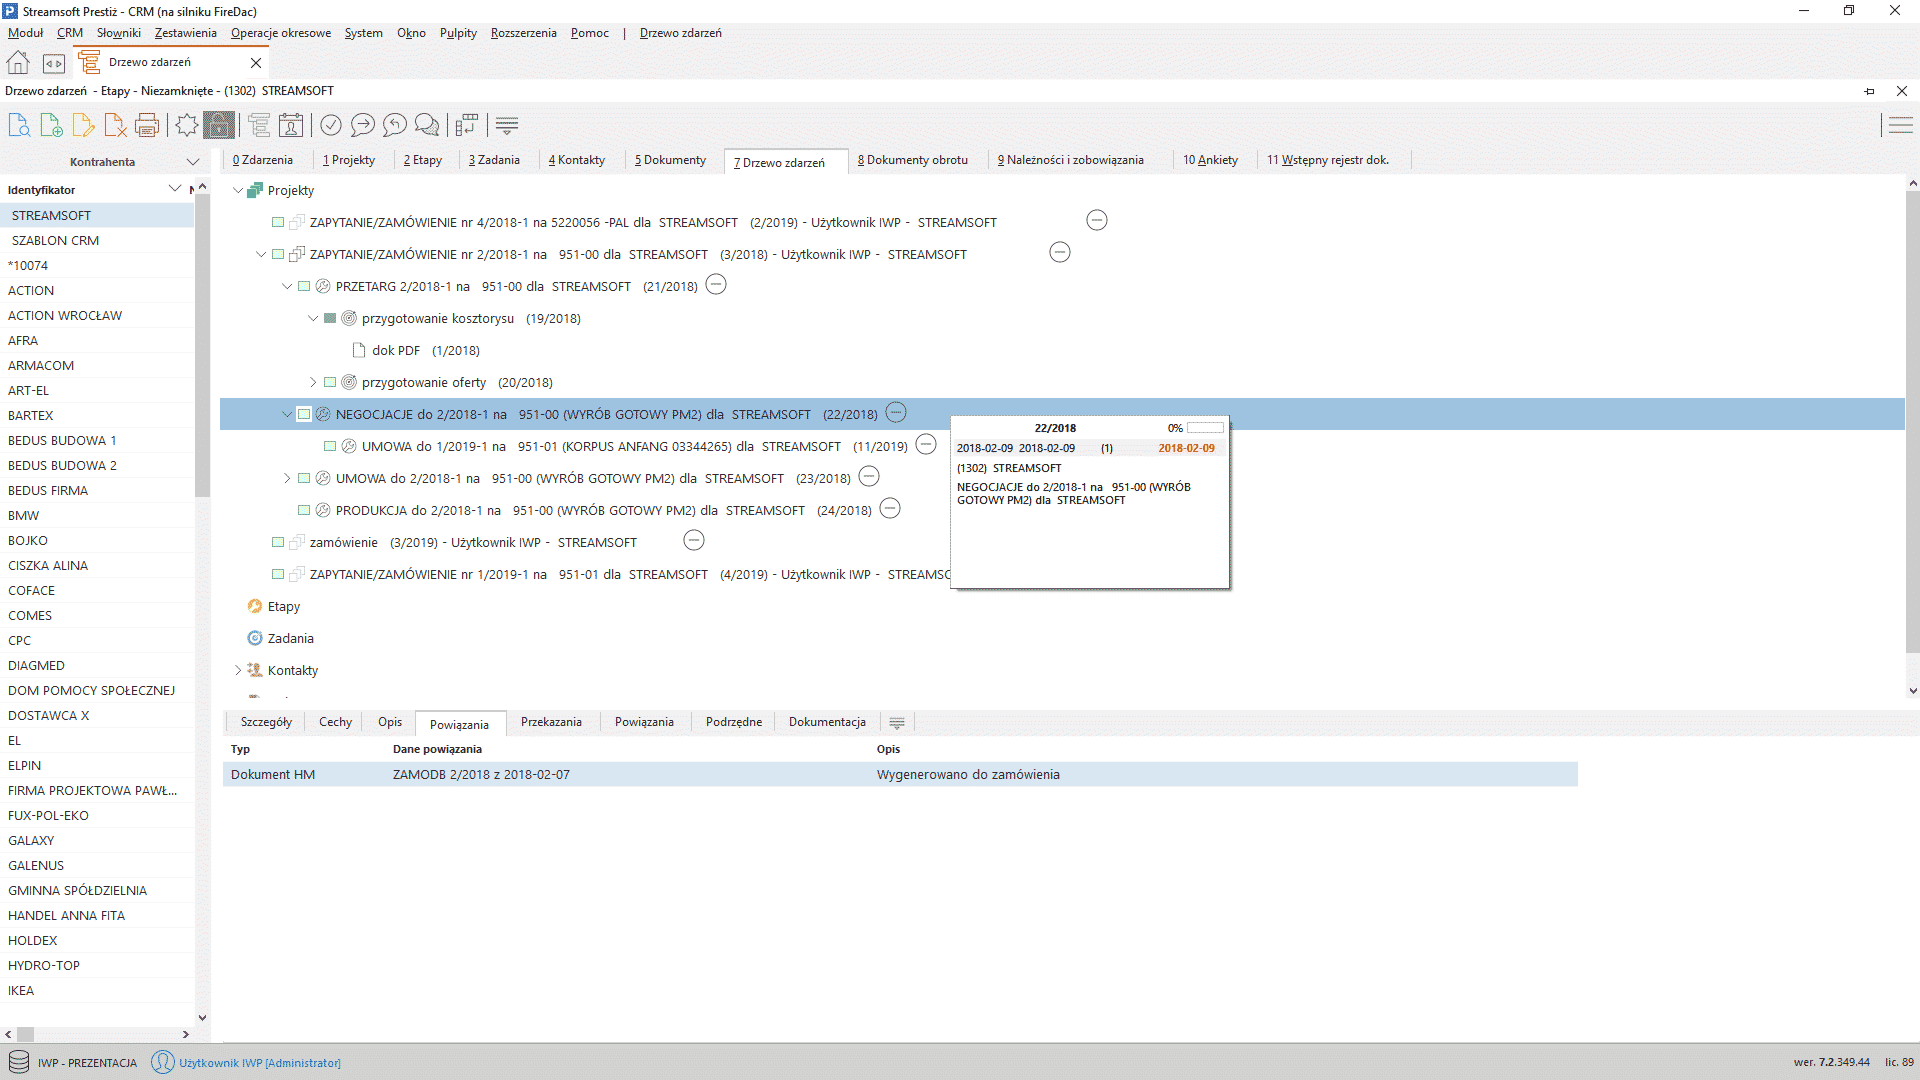The height and width of the screenshot is (1080, 1920).
Task: Click the circled checkmark icon in the toolbar
Action: click(331, 125)
